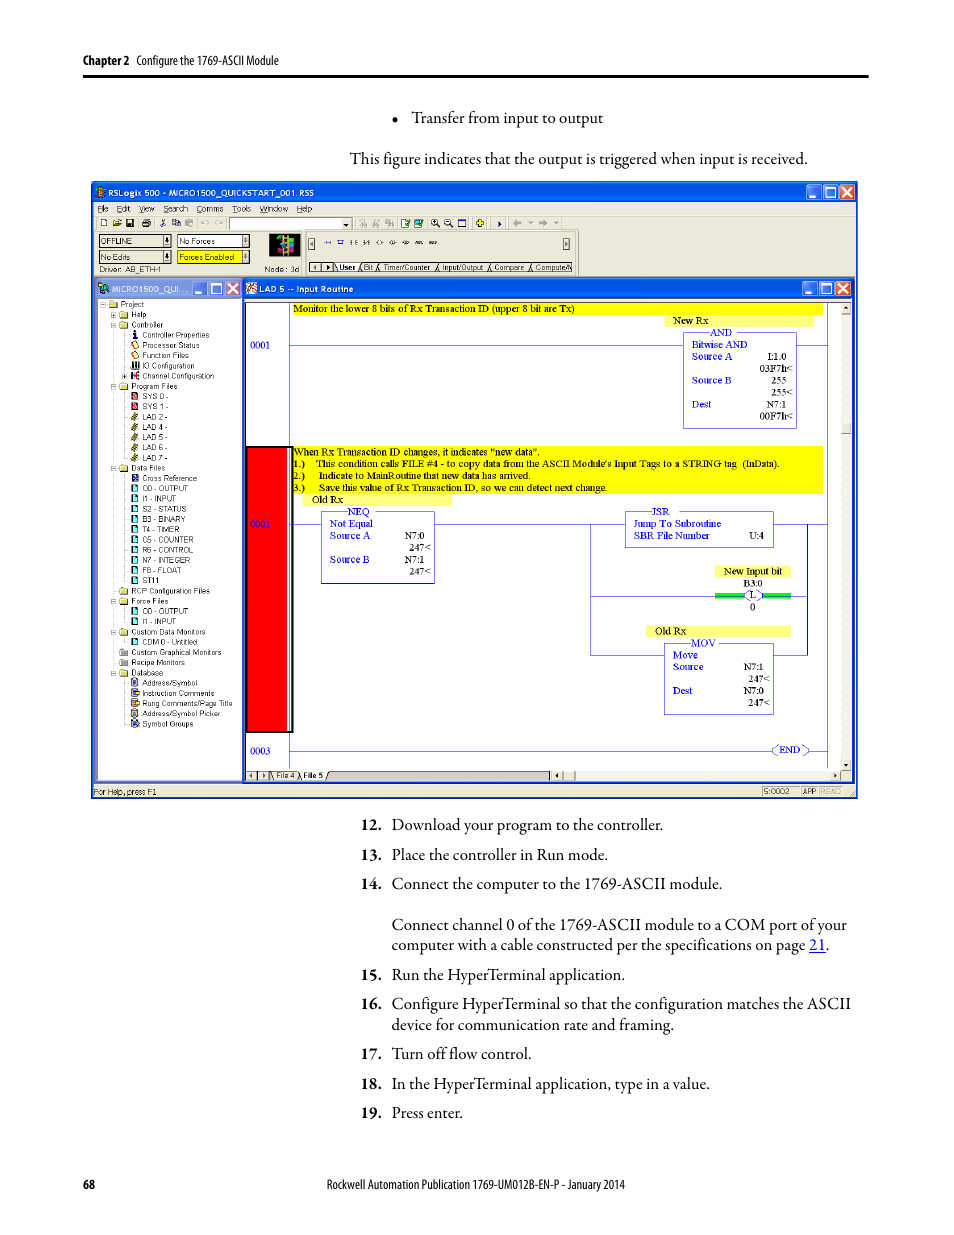Open the search combo box dropdown arrow

point(346,224)
